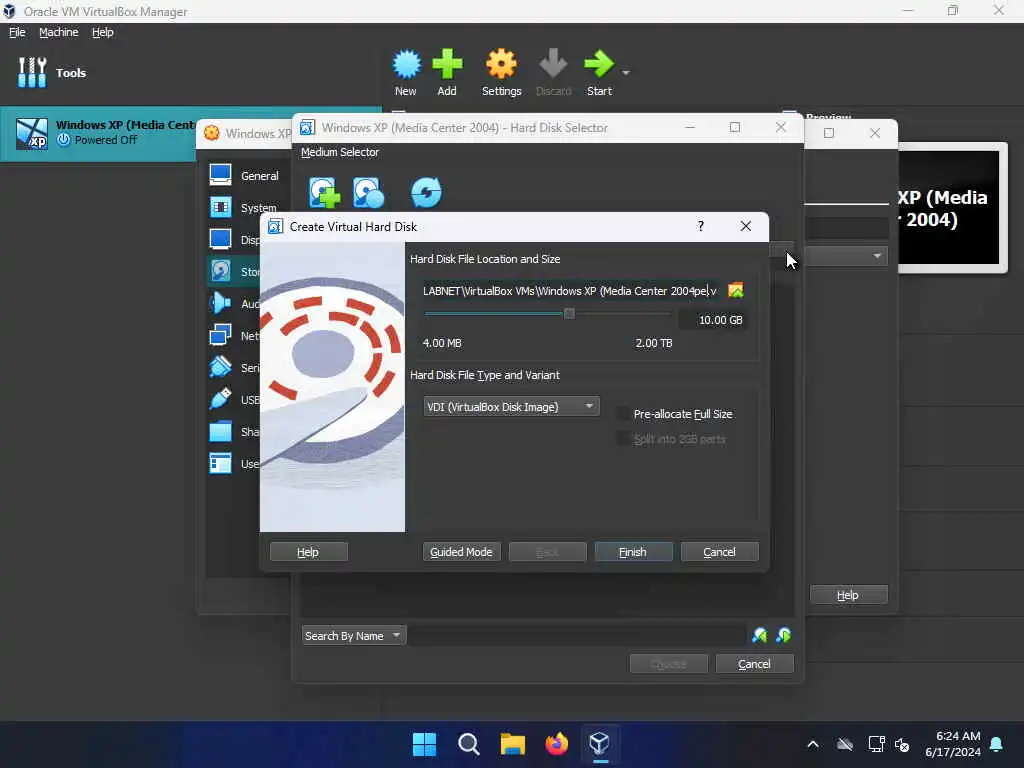Image resolution: width=1024 pixels, height=768 pixels.
Task: Click Finish to create the disk
Action: click(633, 552)
